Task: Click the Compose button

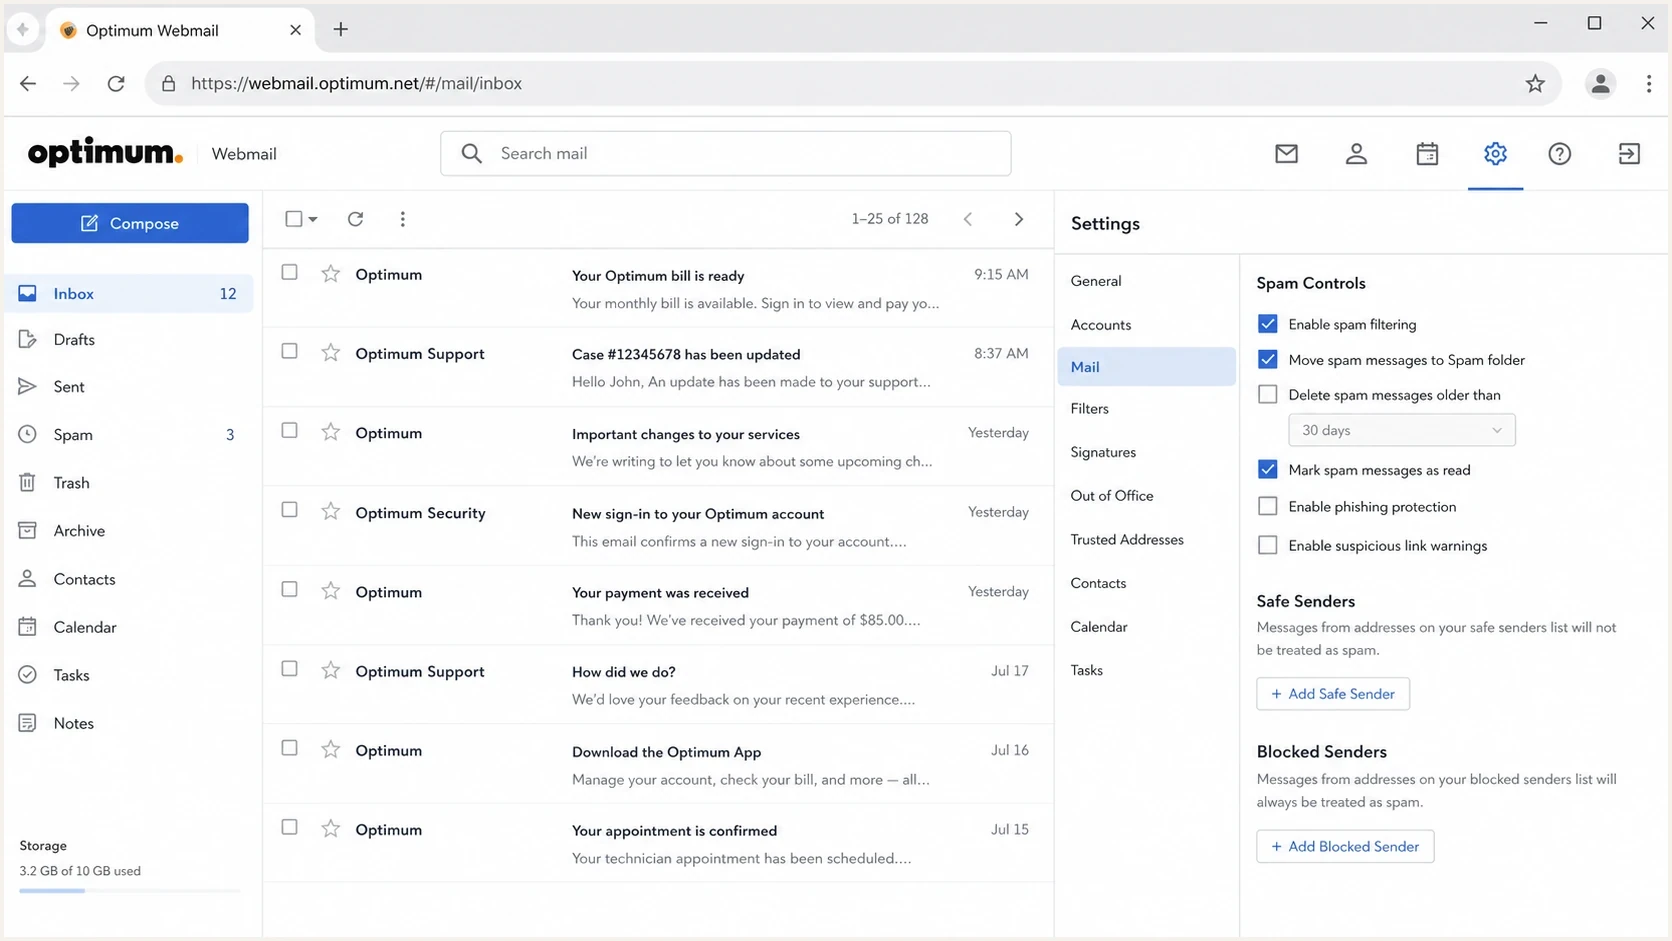Action: 130,223
